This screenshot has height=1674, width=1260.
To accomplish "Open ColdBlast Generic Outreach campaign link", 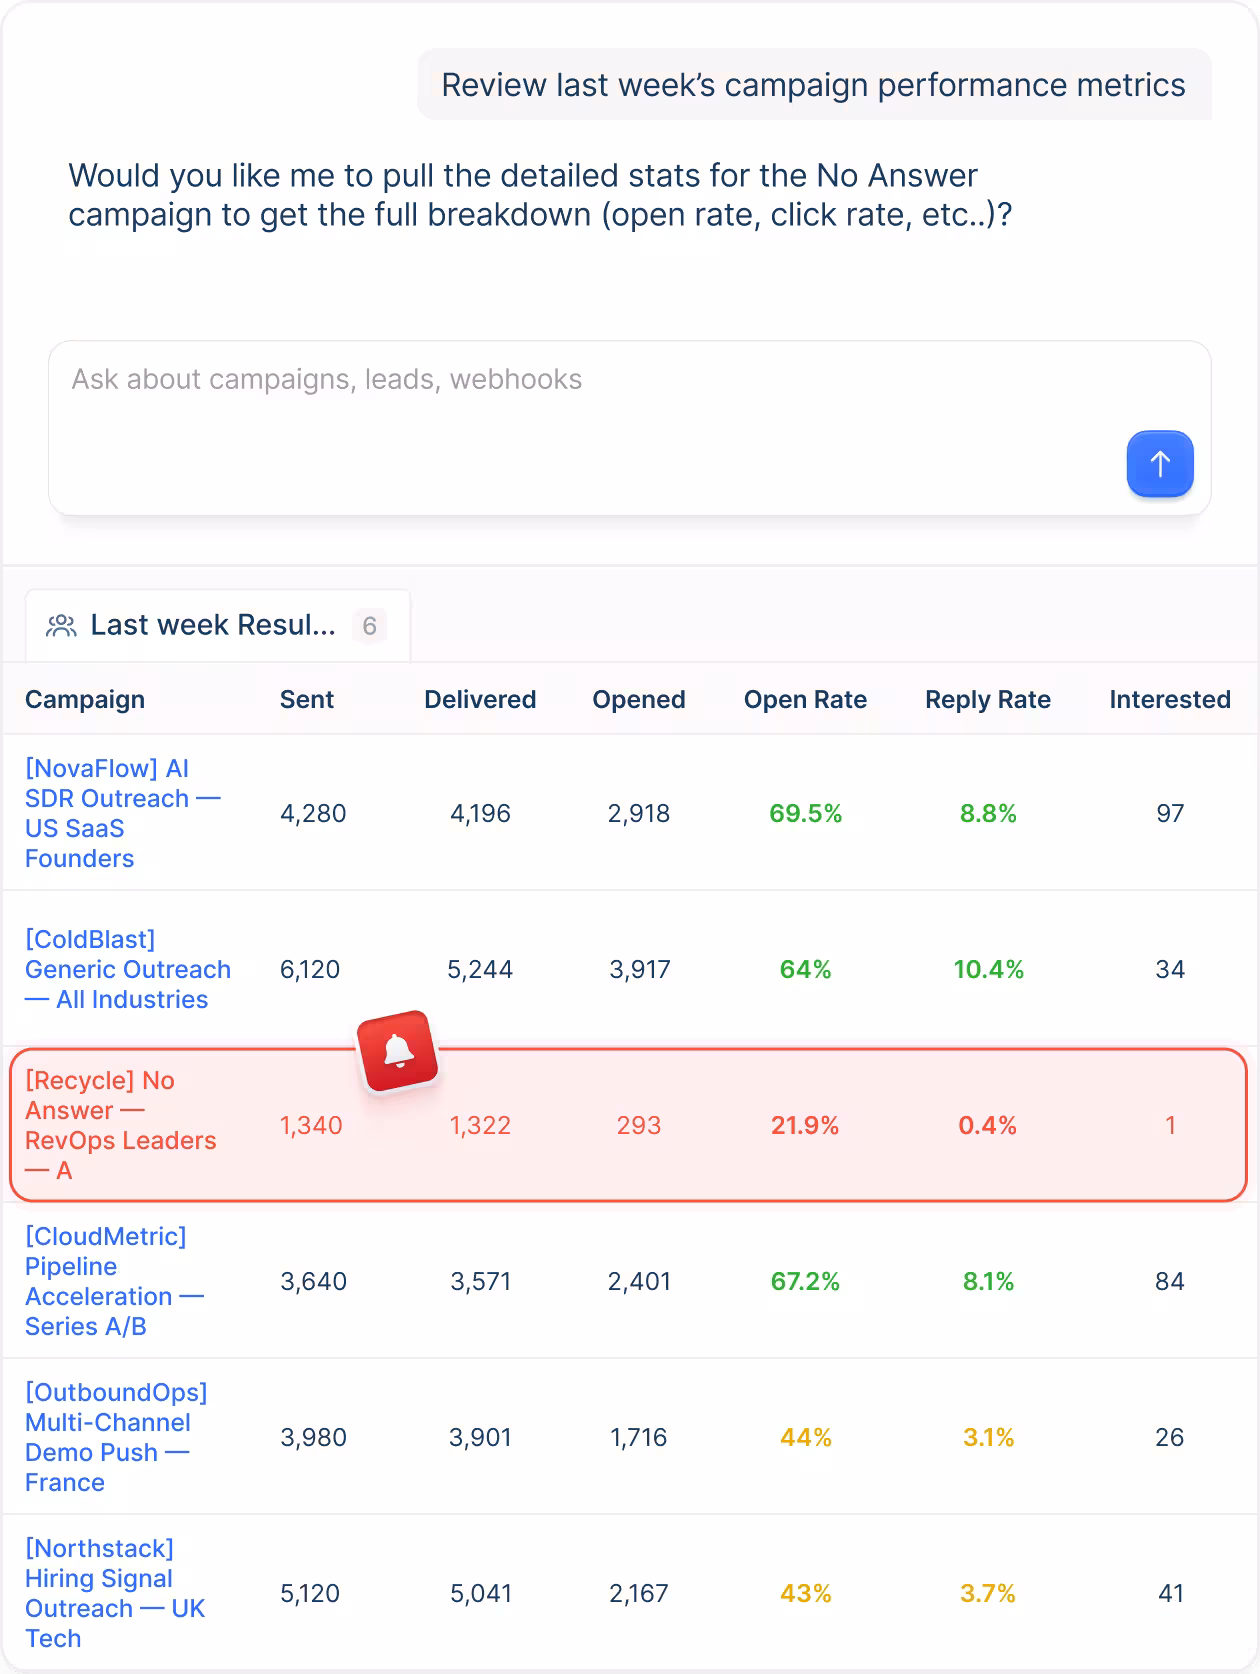I will pyautogui.click(x=128, y=969).
